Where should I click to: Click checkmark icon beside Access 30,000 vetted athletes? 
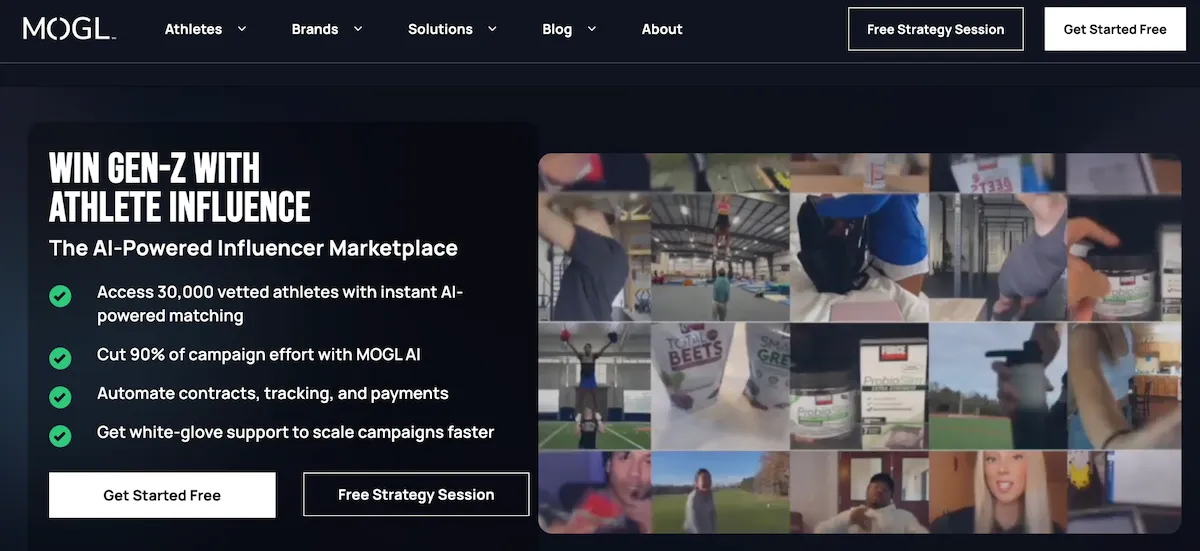[60, 296]
